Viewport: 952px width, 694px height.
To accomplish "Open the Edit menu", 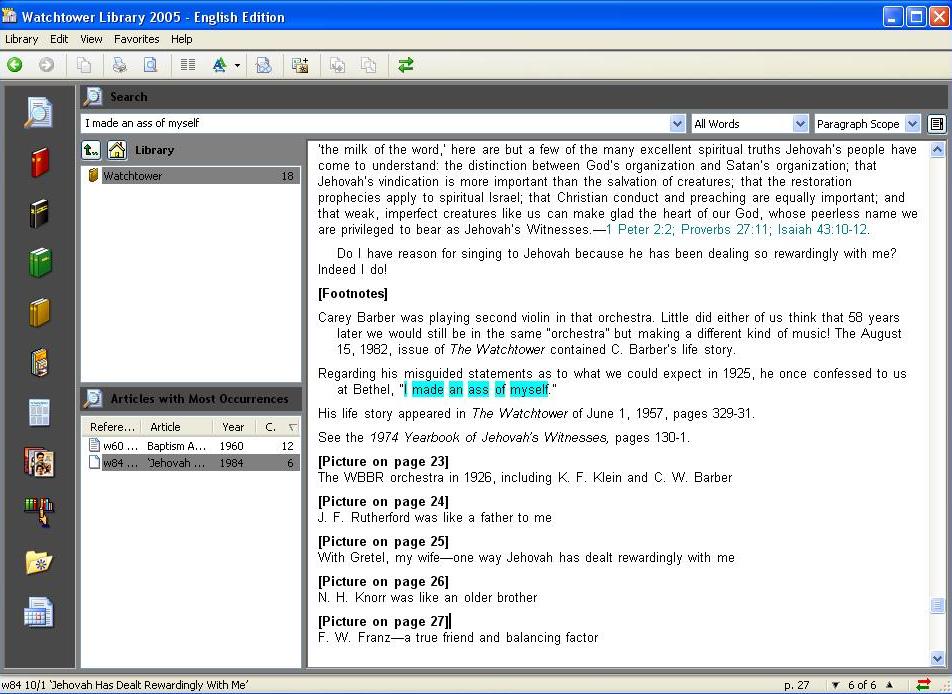I will pyautogui.click(x=59, y=39).
